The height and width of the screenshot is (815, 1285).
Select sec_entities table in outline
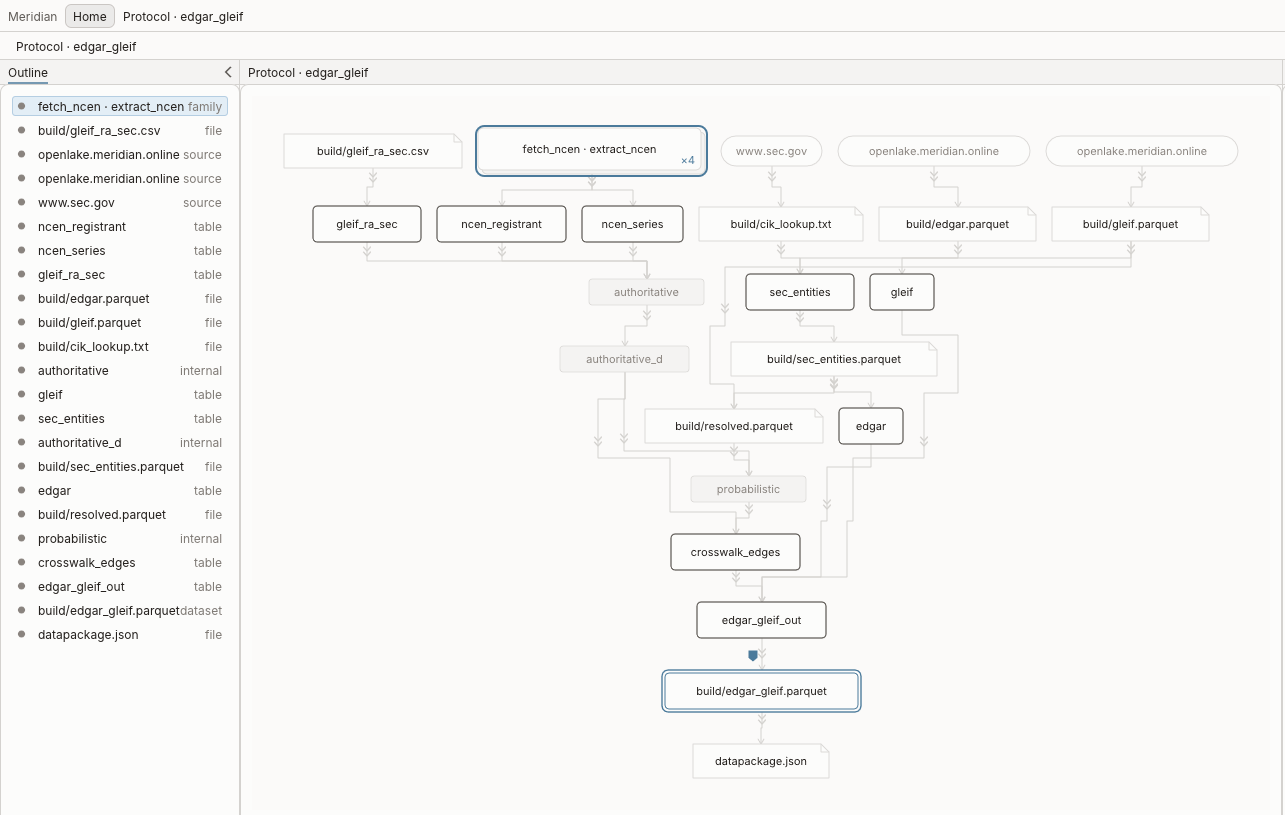click(120, 419)
